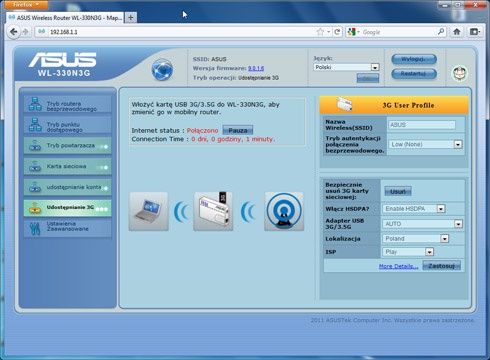Click the globe network map icon in header
490x360 pixels.
[162, 70]
